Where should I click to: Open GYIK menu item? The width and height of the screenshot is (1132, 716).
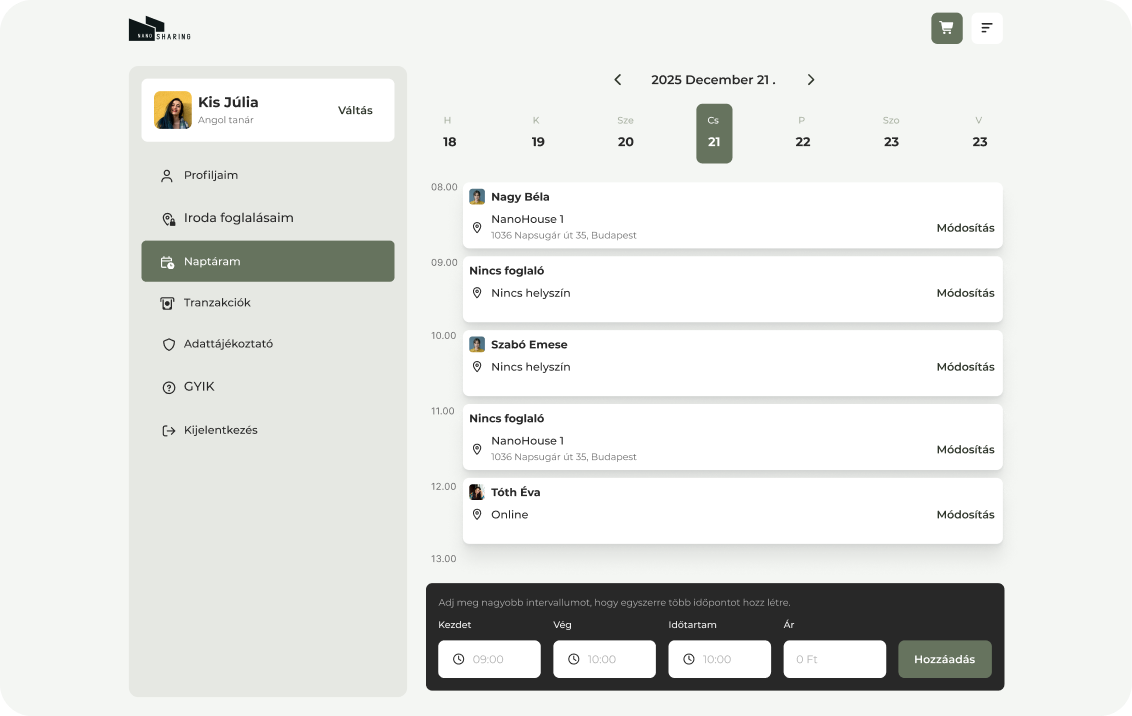pyautogui.click(x=268, y=387)
